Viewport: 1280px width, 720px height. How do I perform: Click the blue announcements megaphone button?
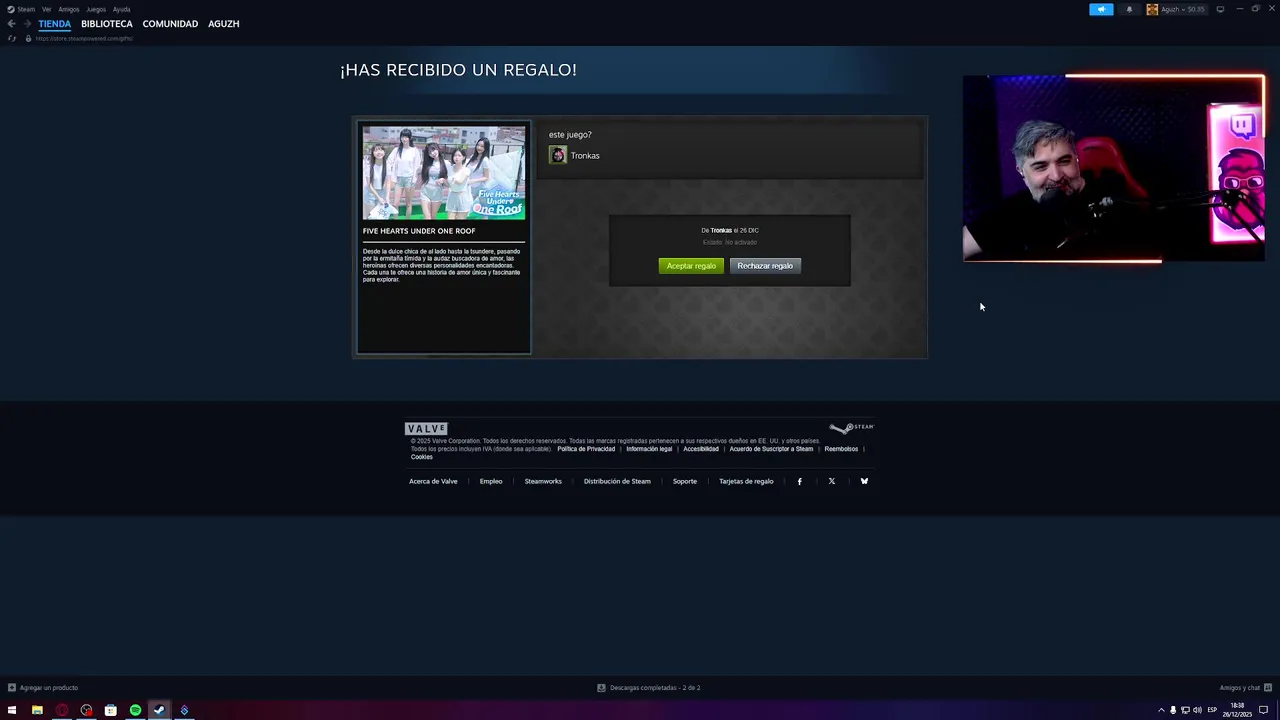coord(1101,9)
